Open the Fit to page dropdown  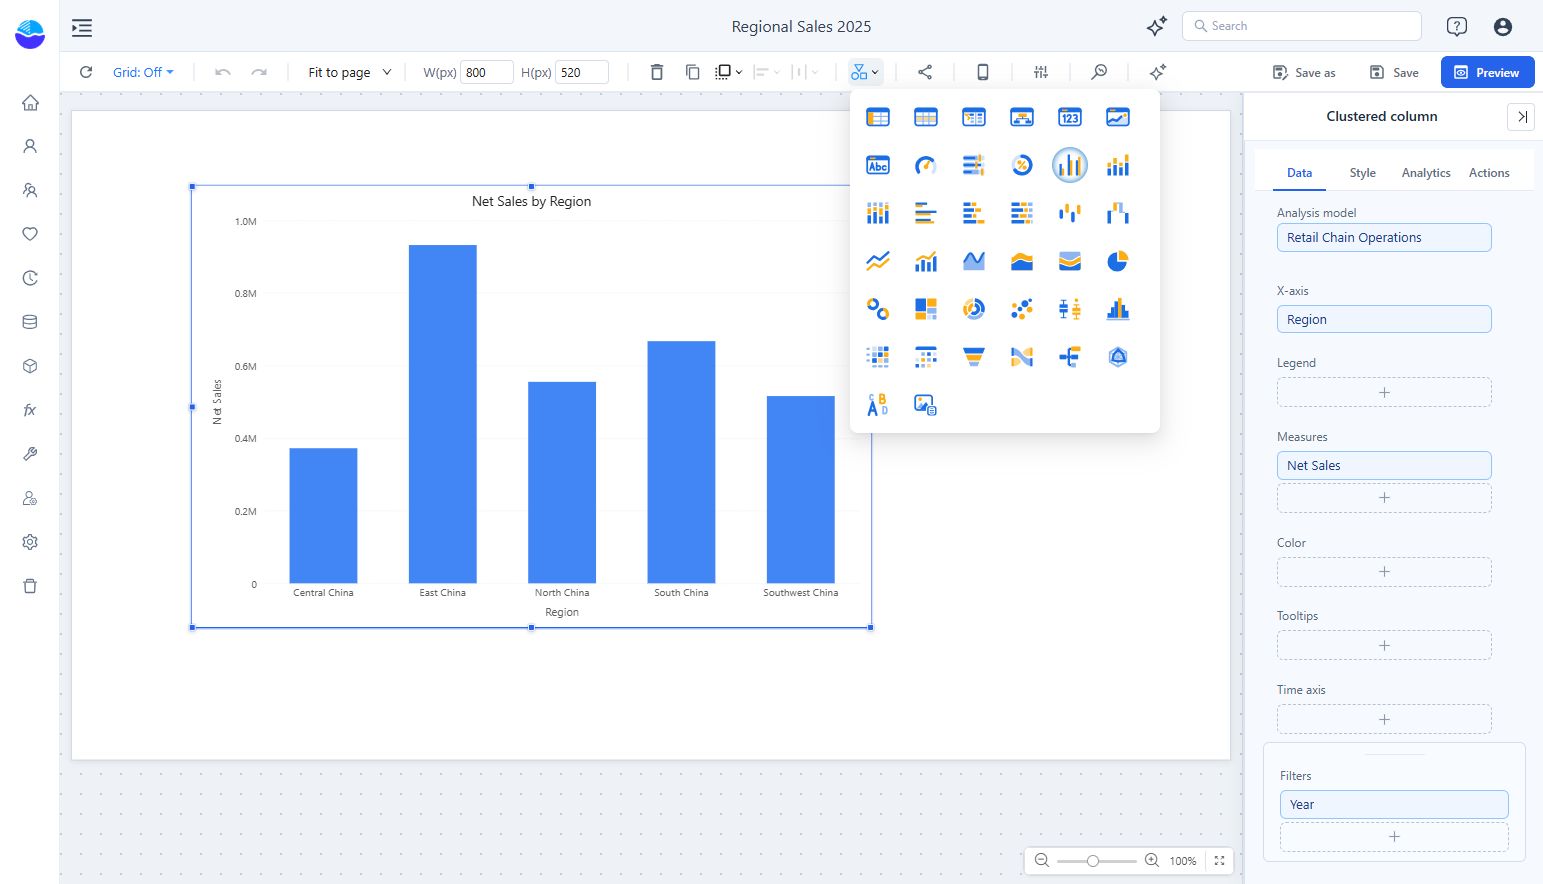click(x=350, y=72)
